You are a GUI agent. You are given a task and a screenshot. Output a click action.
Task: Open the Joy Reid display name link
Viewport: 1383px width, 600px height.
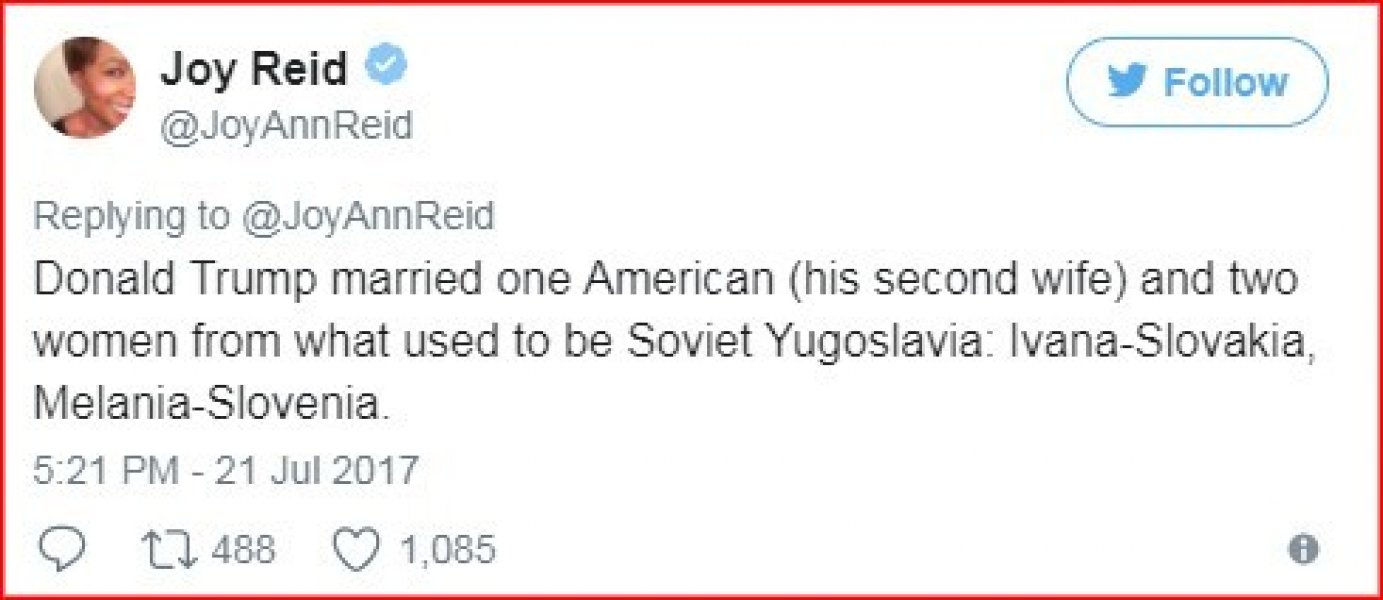coord(254,69)
